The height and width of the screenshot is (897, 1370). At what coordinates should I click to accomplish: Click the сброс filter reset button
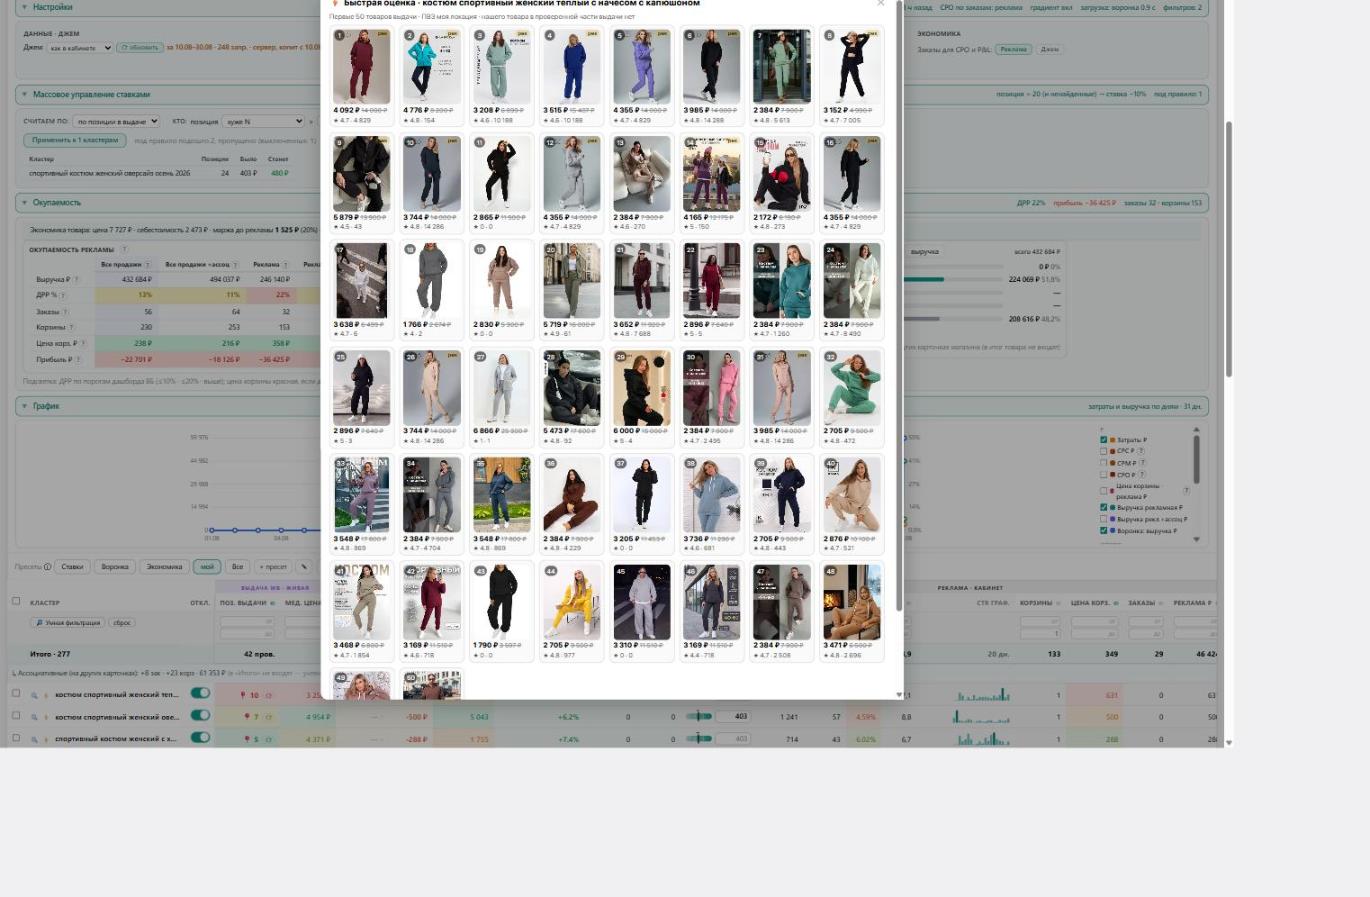coord(122,622)
